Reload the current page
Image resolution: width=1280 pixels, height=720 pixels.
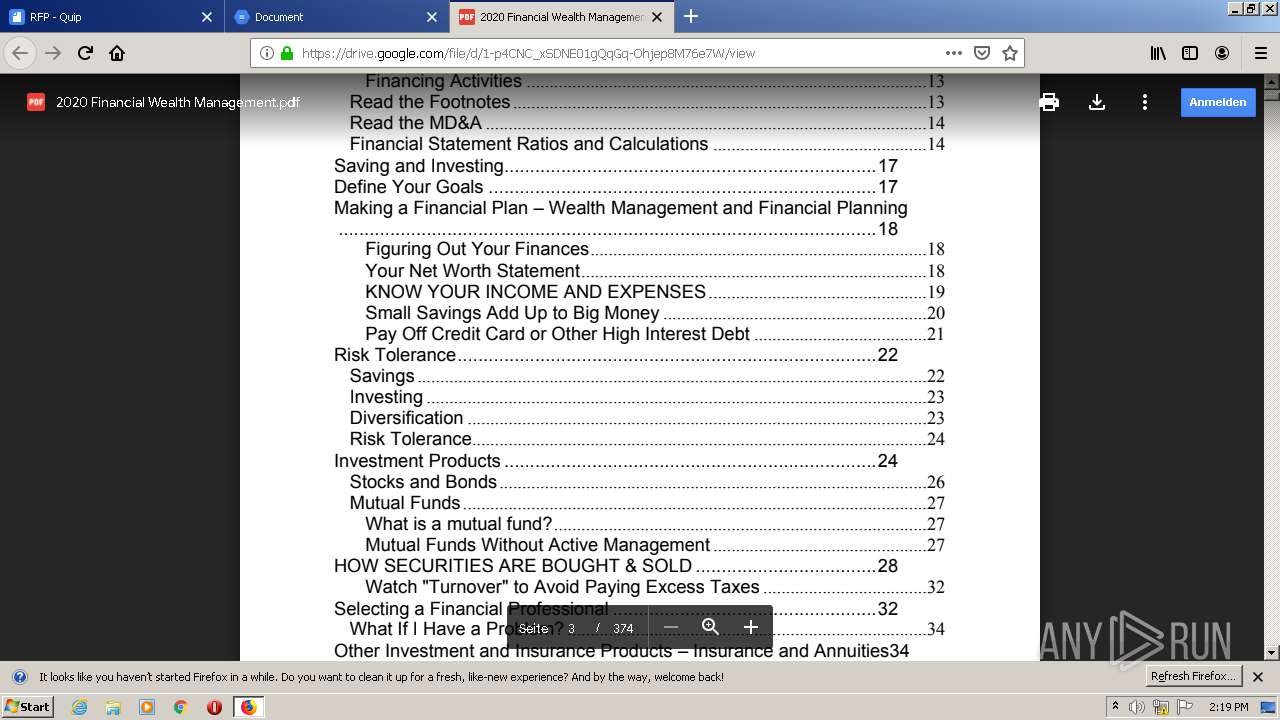(85, 53)
